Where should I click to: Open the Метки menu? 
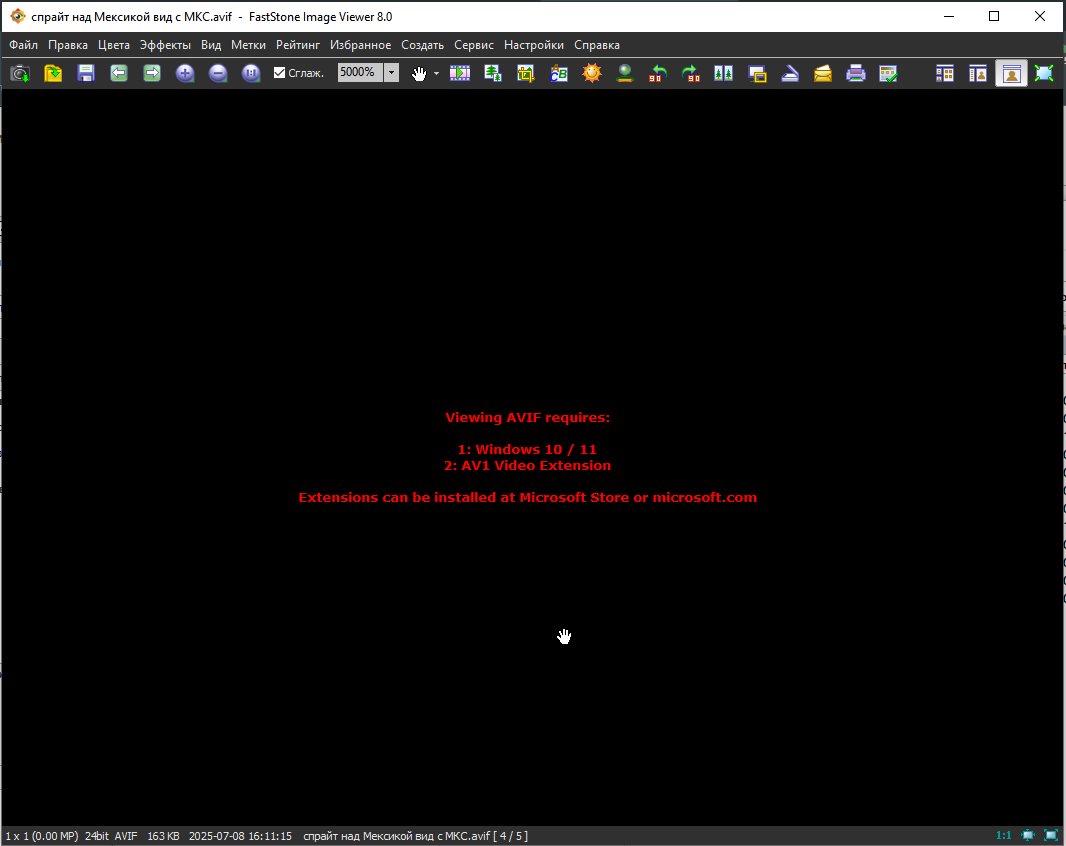point(248,45)
